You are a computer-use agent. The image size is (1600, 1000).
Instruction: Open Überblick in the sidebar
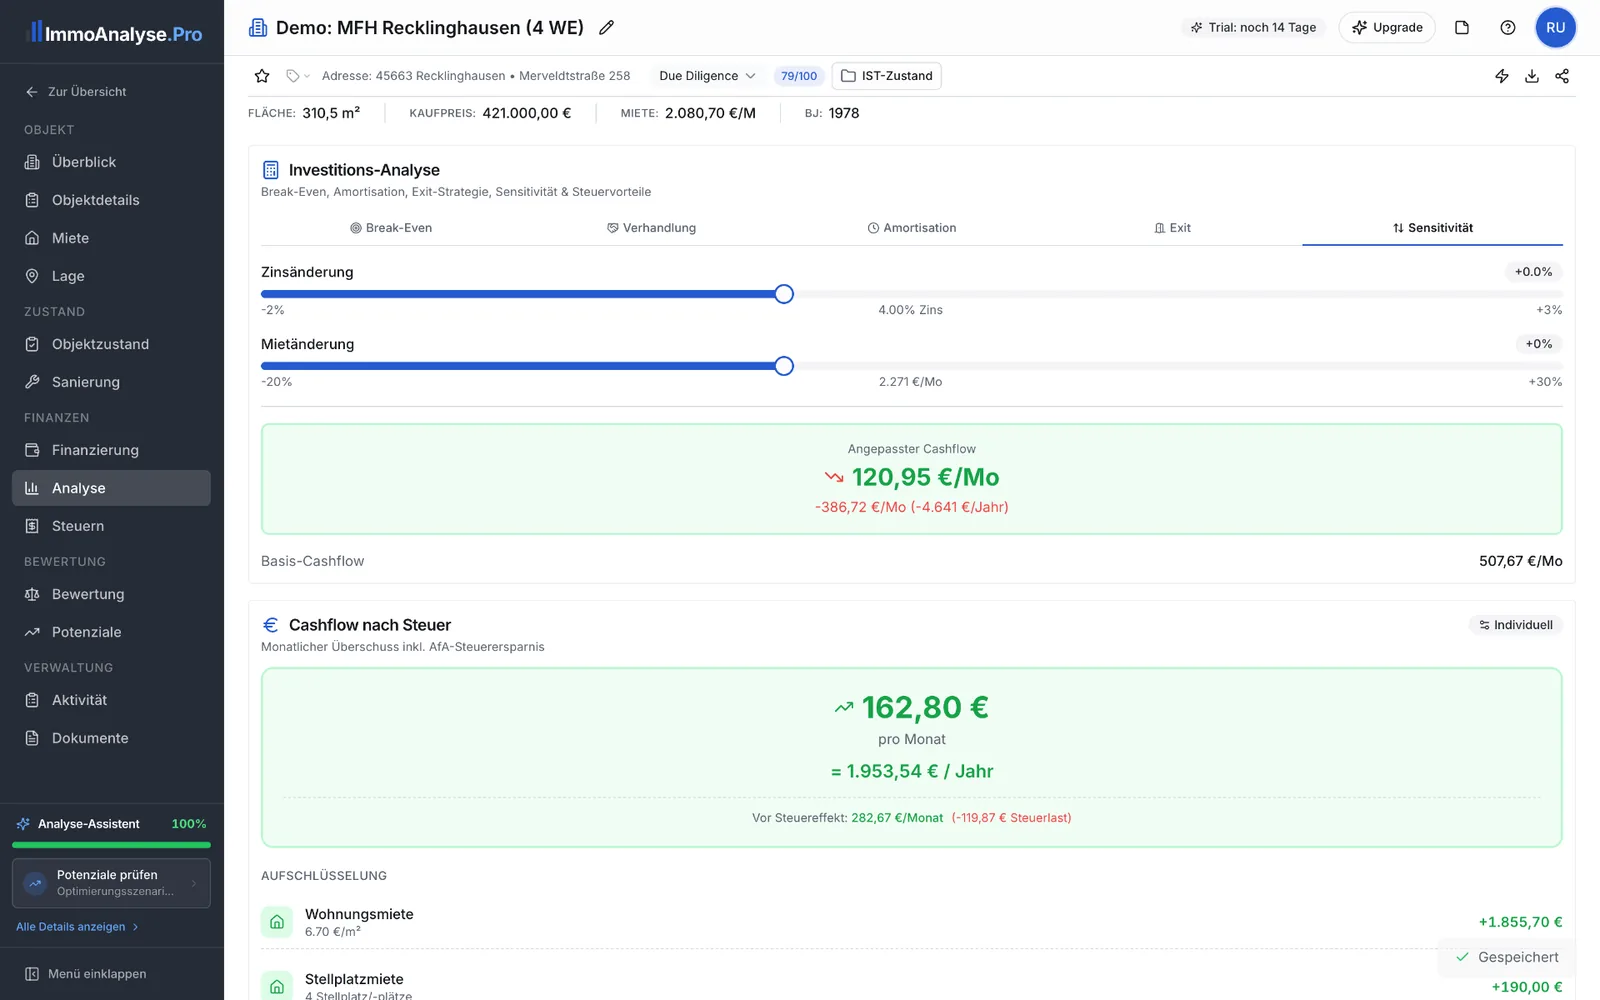(x=111, y=162)
